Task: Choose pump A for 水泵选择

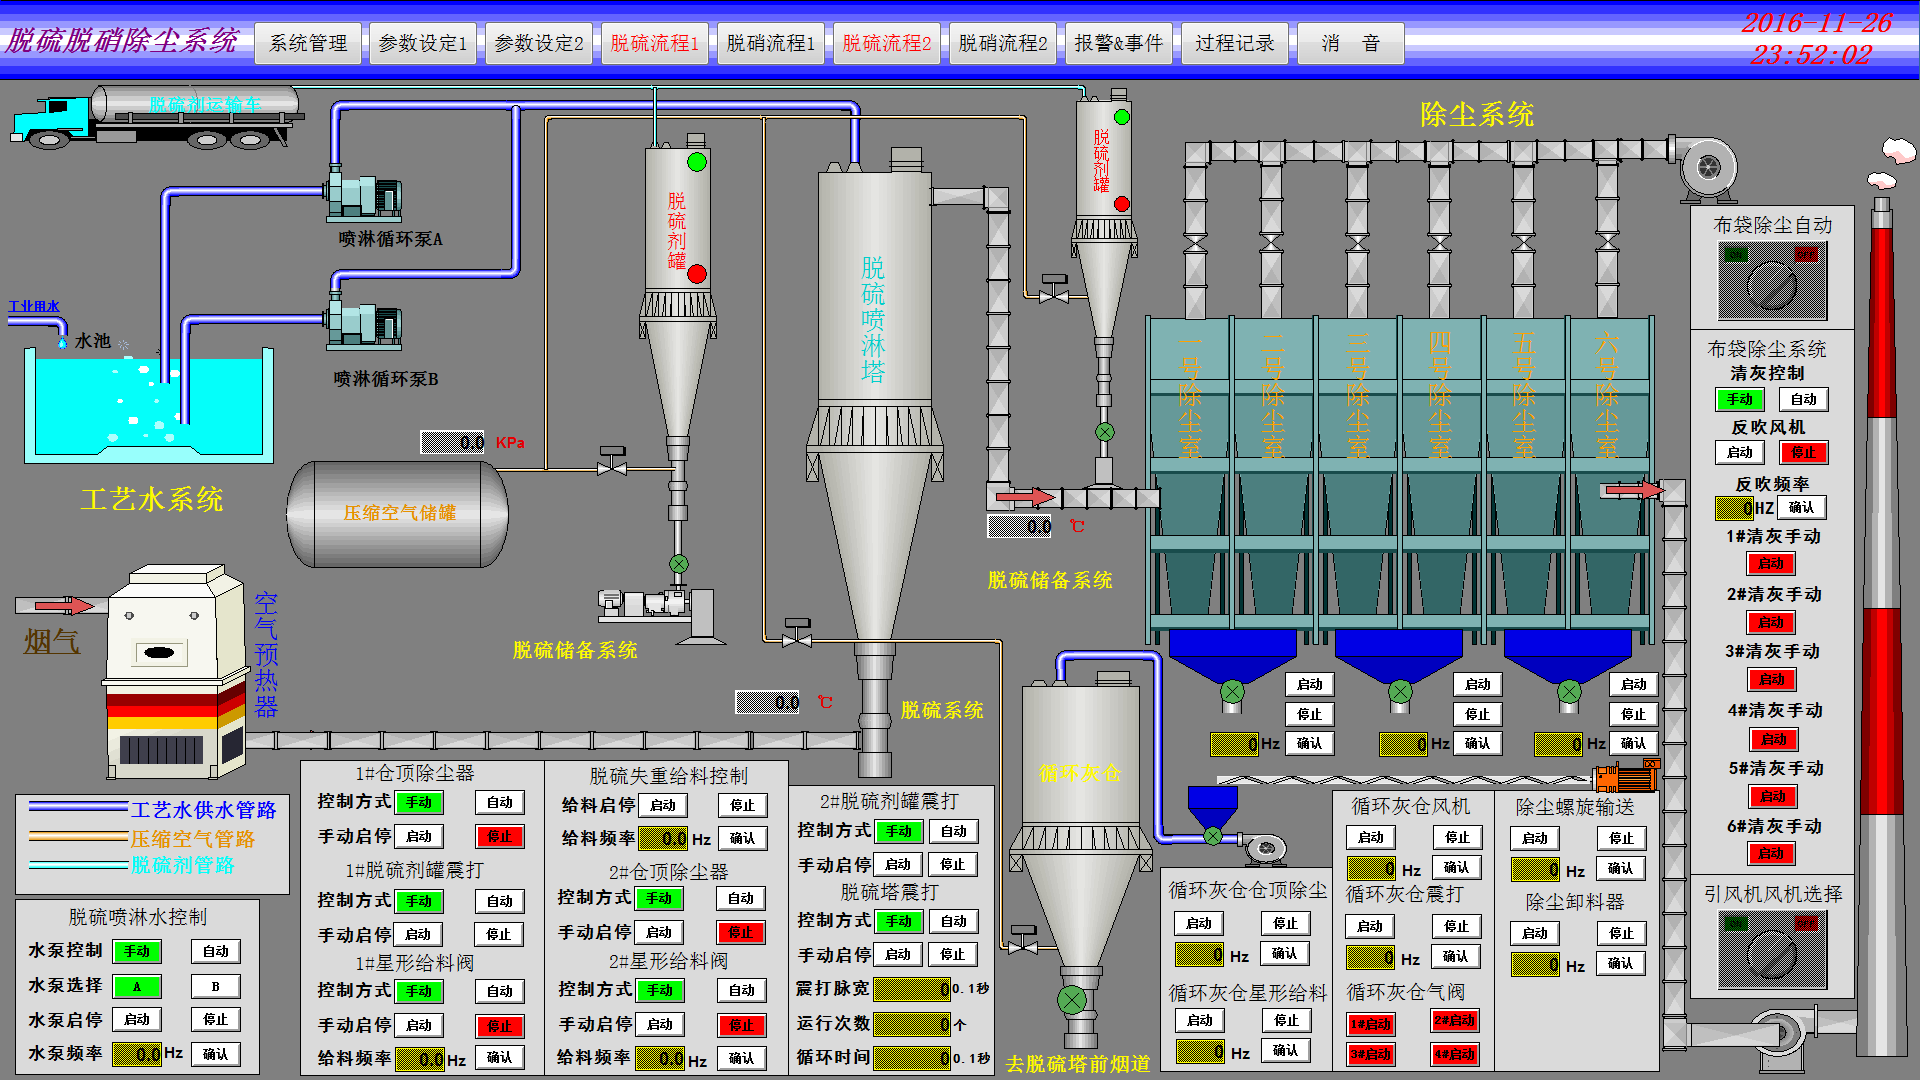Action: pyautogui.click(x=137, y=986)
